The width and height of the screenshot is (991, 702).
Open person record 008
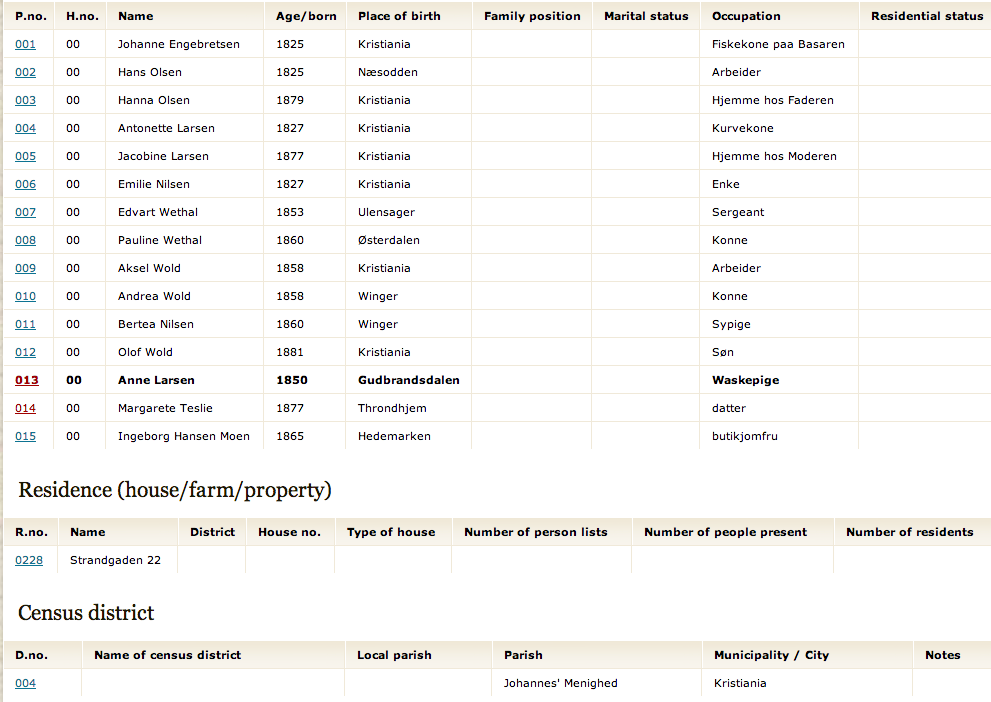tap(25, 240)
